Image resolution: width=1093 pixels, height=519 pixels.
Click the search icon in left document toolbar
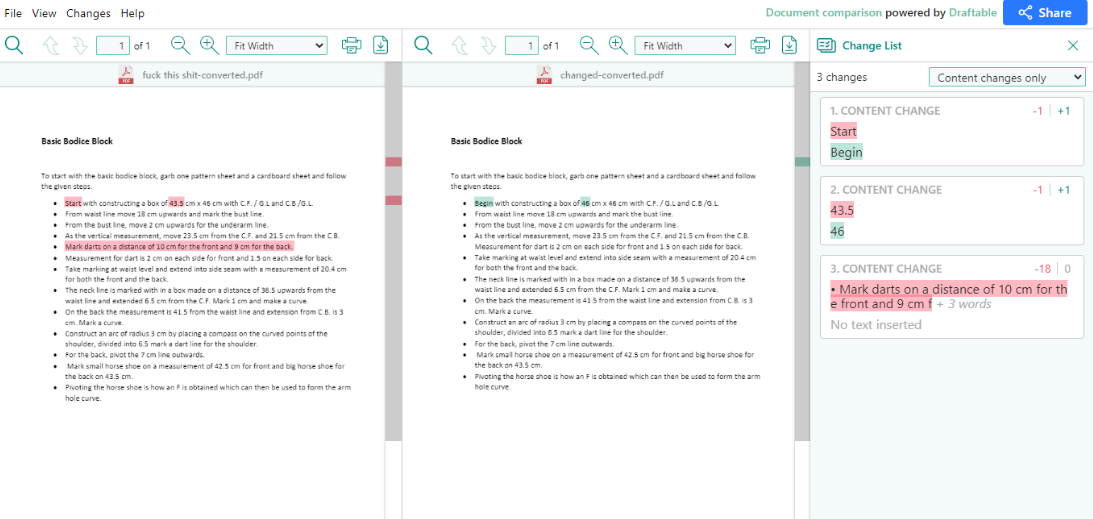click(x=14, y=45)
